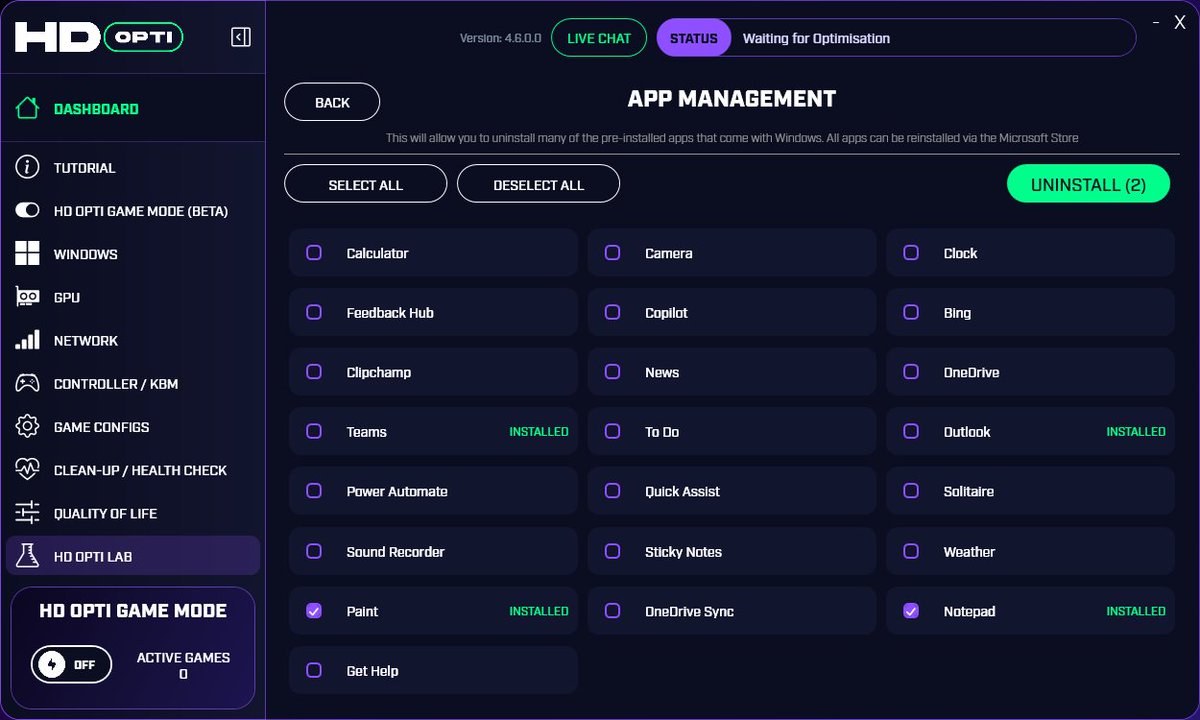Click the HD Opti Lab flask icon
The image size is (1200, 720).
(27, 556)
